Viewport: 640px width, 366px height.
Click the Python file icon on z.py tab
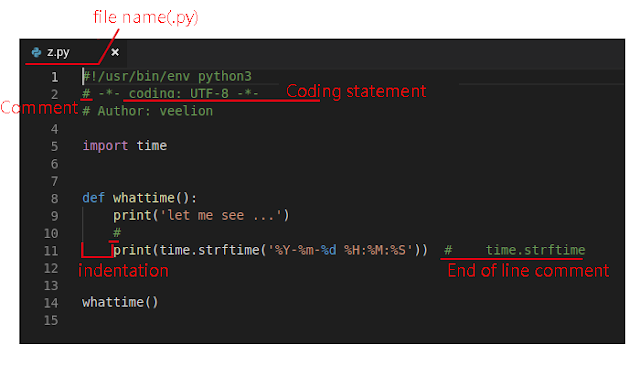pyautogui.click(x=36, y=52)
